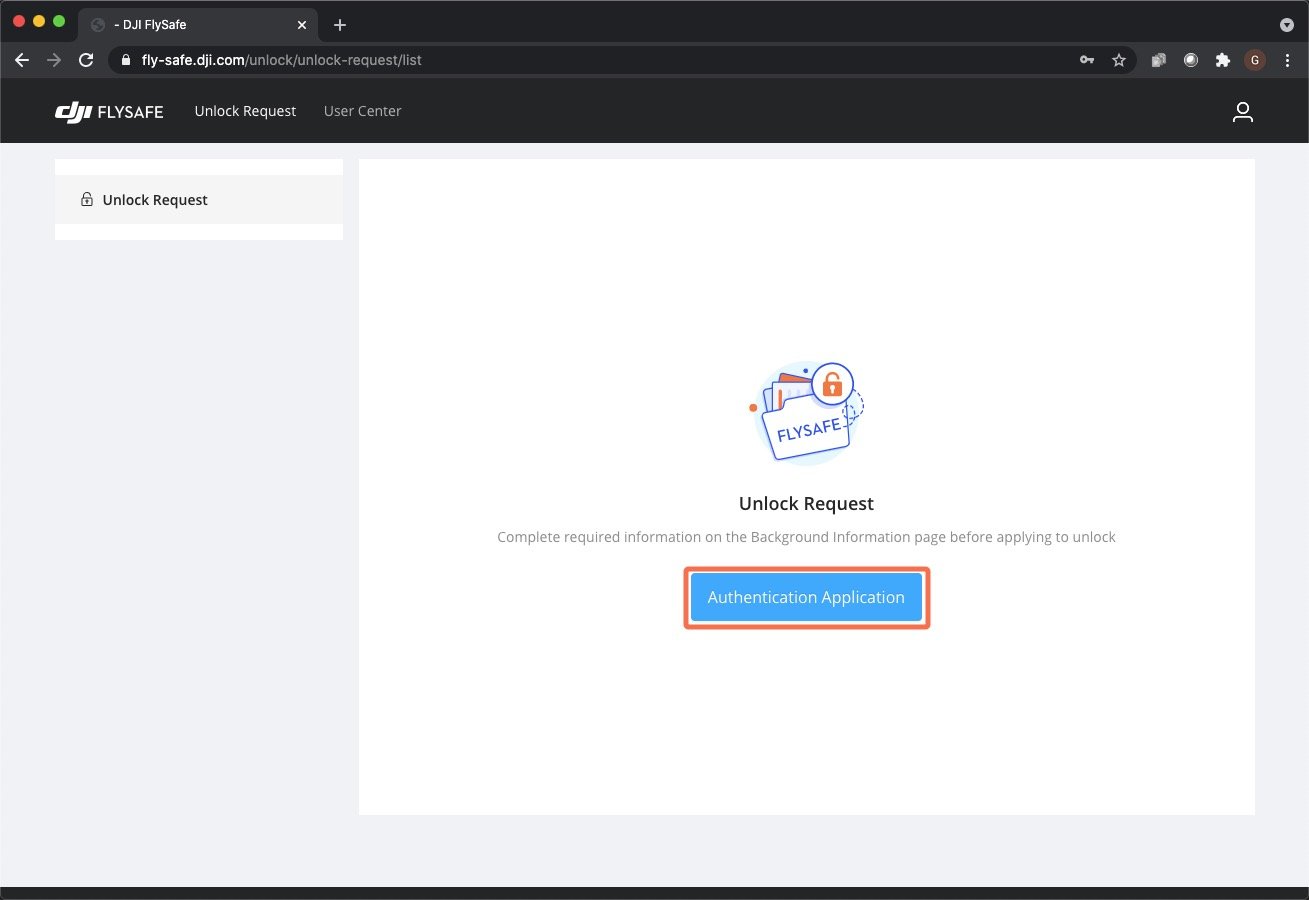Open the Unlock Request navigation tab
This screenshot has height=900, width=1309.
coord(245,111)
